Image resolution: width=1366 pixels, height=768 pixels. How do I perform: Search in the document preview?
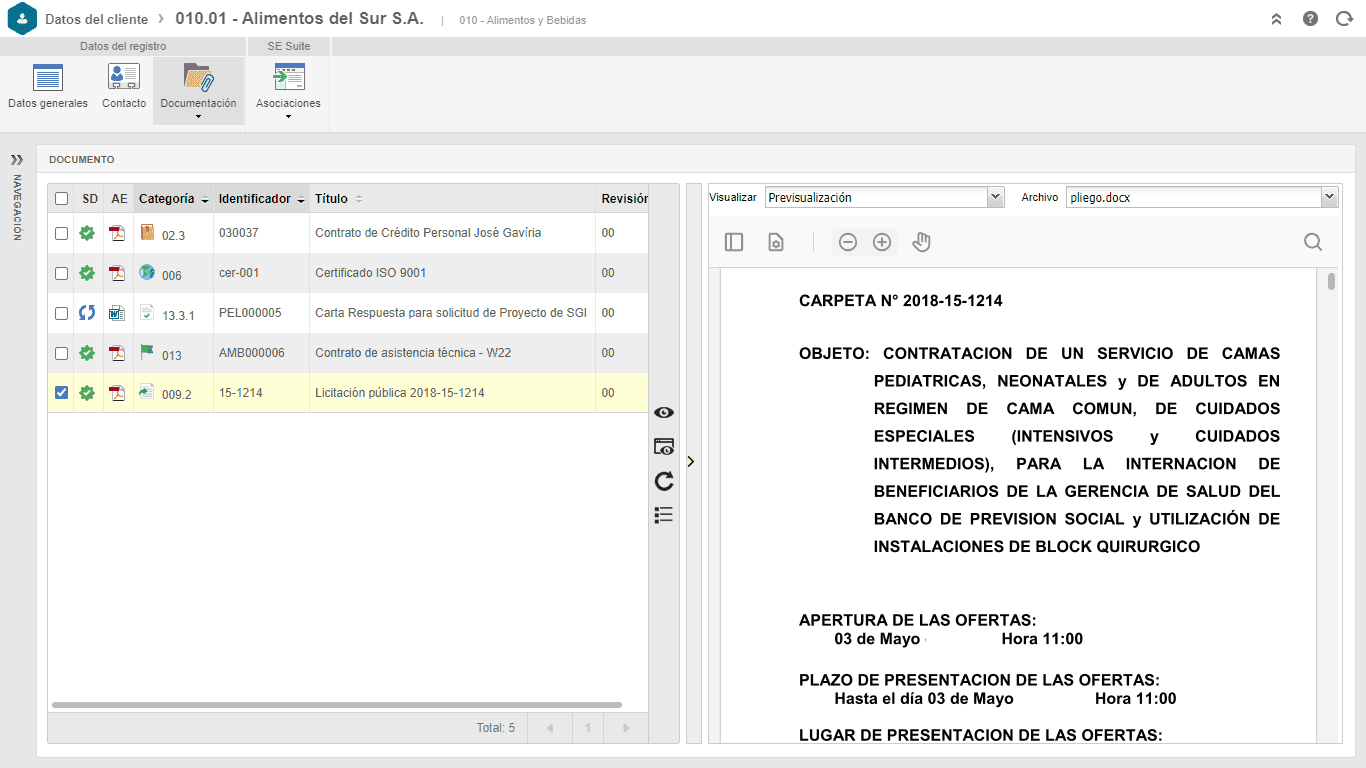coord(1313,242)
